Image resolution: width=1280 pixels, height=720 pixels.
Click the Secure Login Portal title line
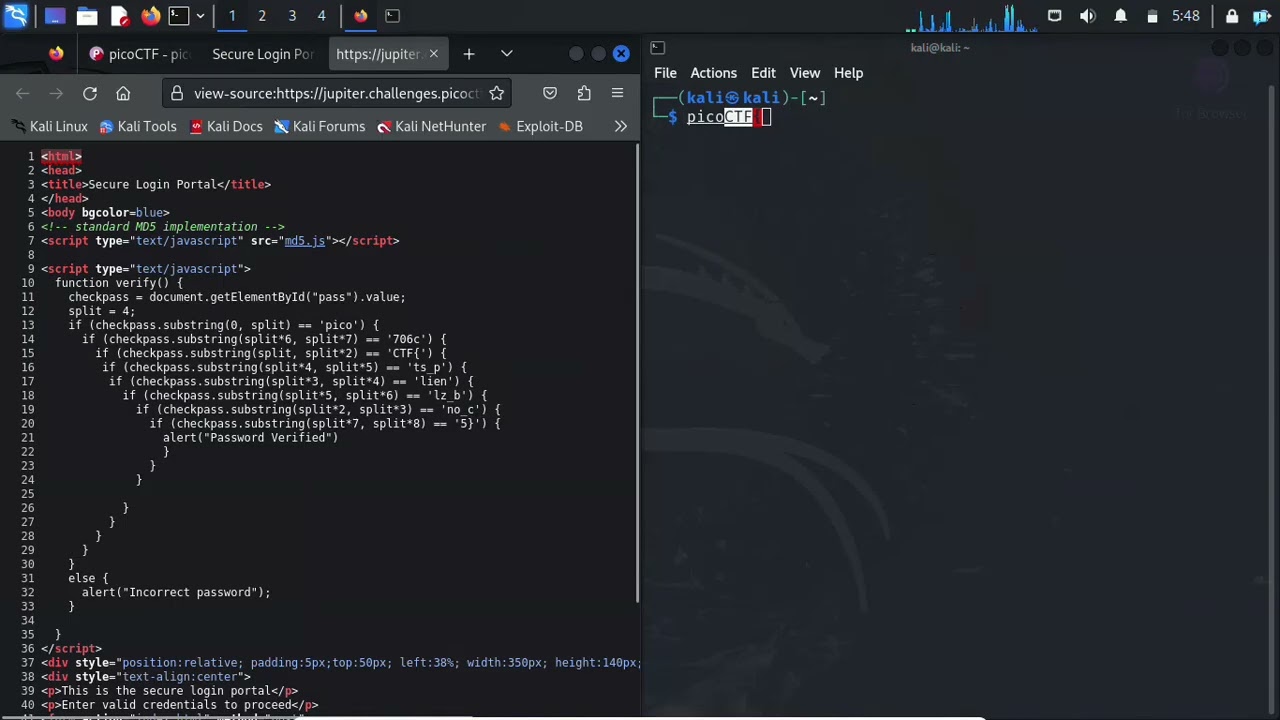point(156,185)
